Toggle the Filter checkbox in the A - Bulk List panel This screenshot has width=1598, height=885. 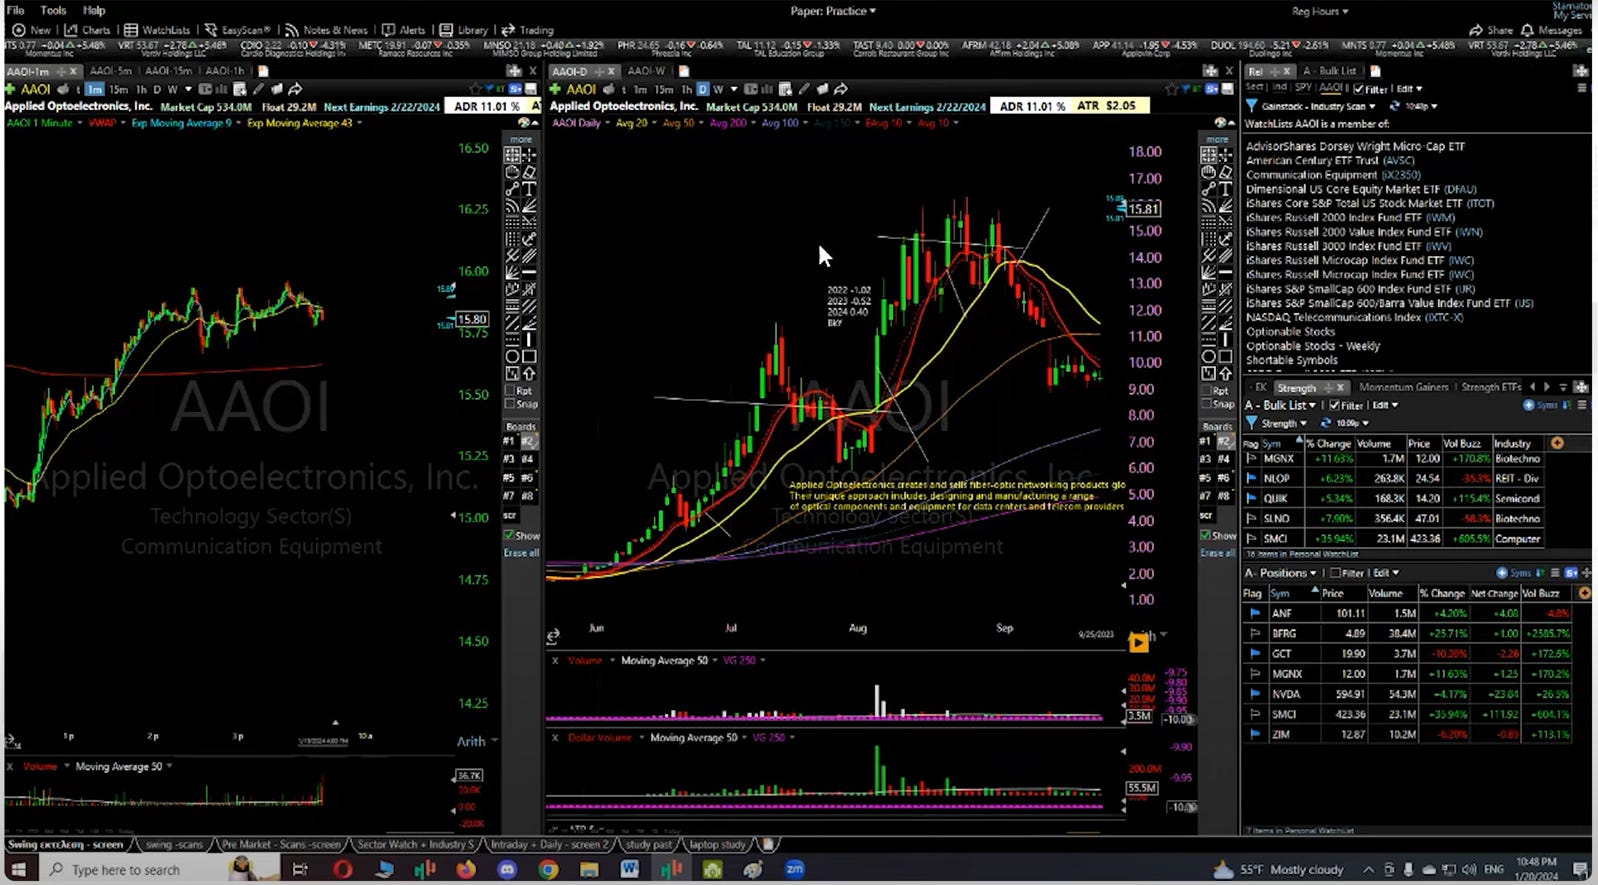tap(1334, 405)
